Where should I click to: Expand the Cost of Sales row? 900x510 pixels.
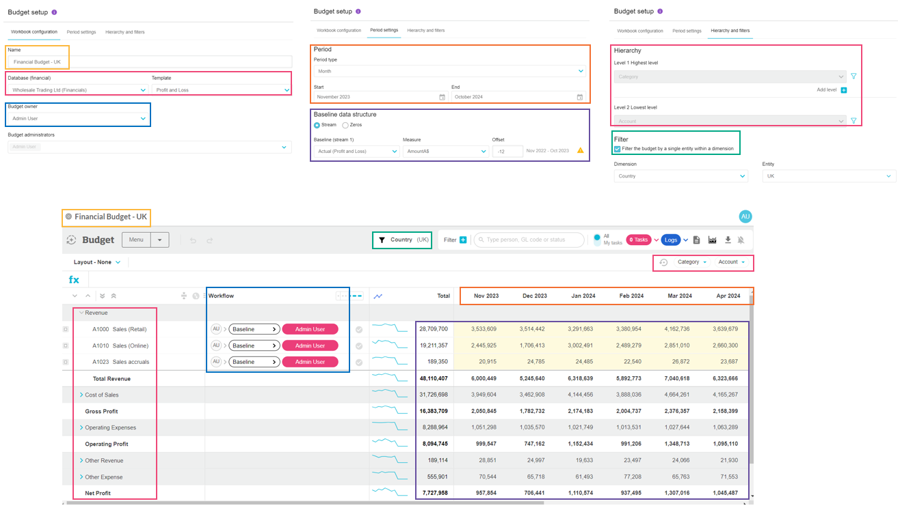(x=82, y=395)
